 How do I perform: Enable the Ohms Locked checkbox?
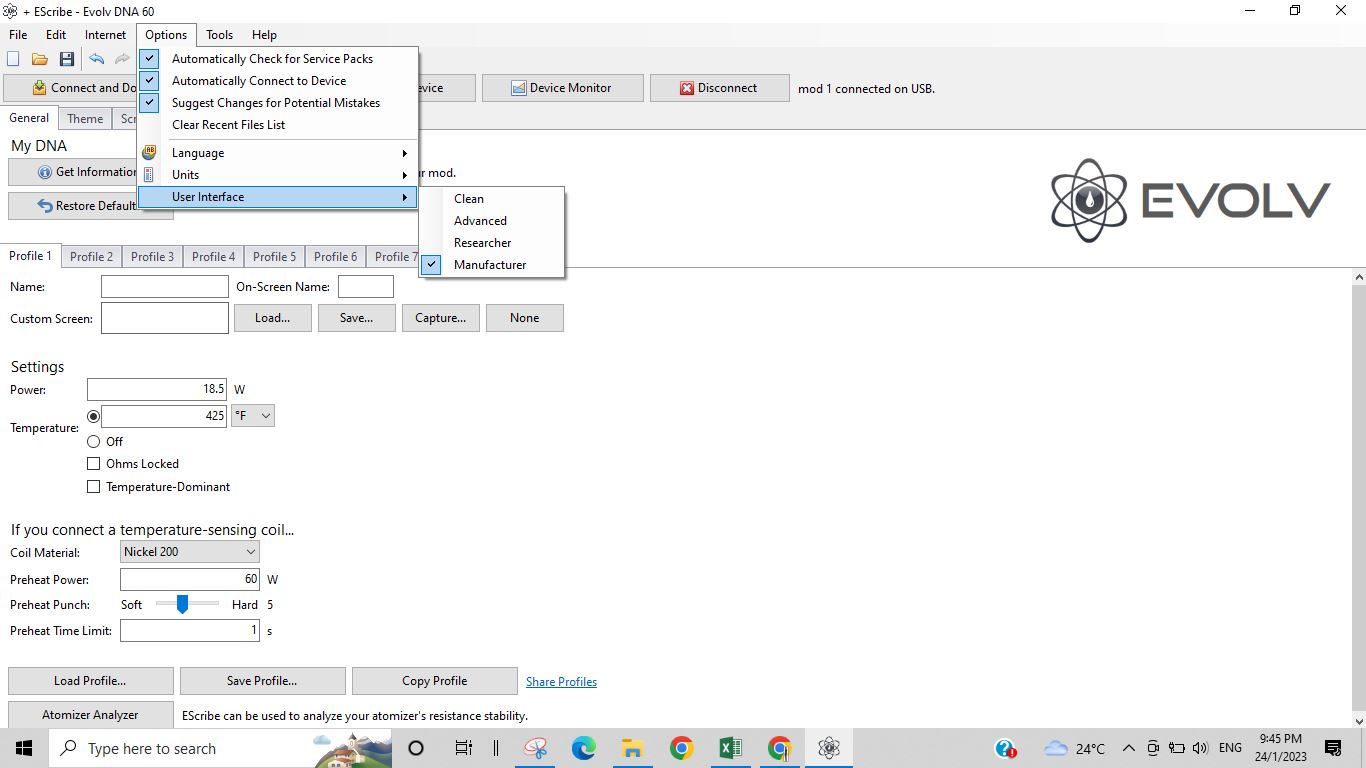pyautogui.click(x=94, y=464)
